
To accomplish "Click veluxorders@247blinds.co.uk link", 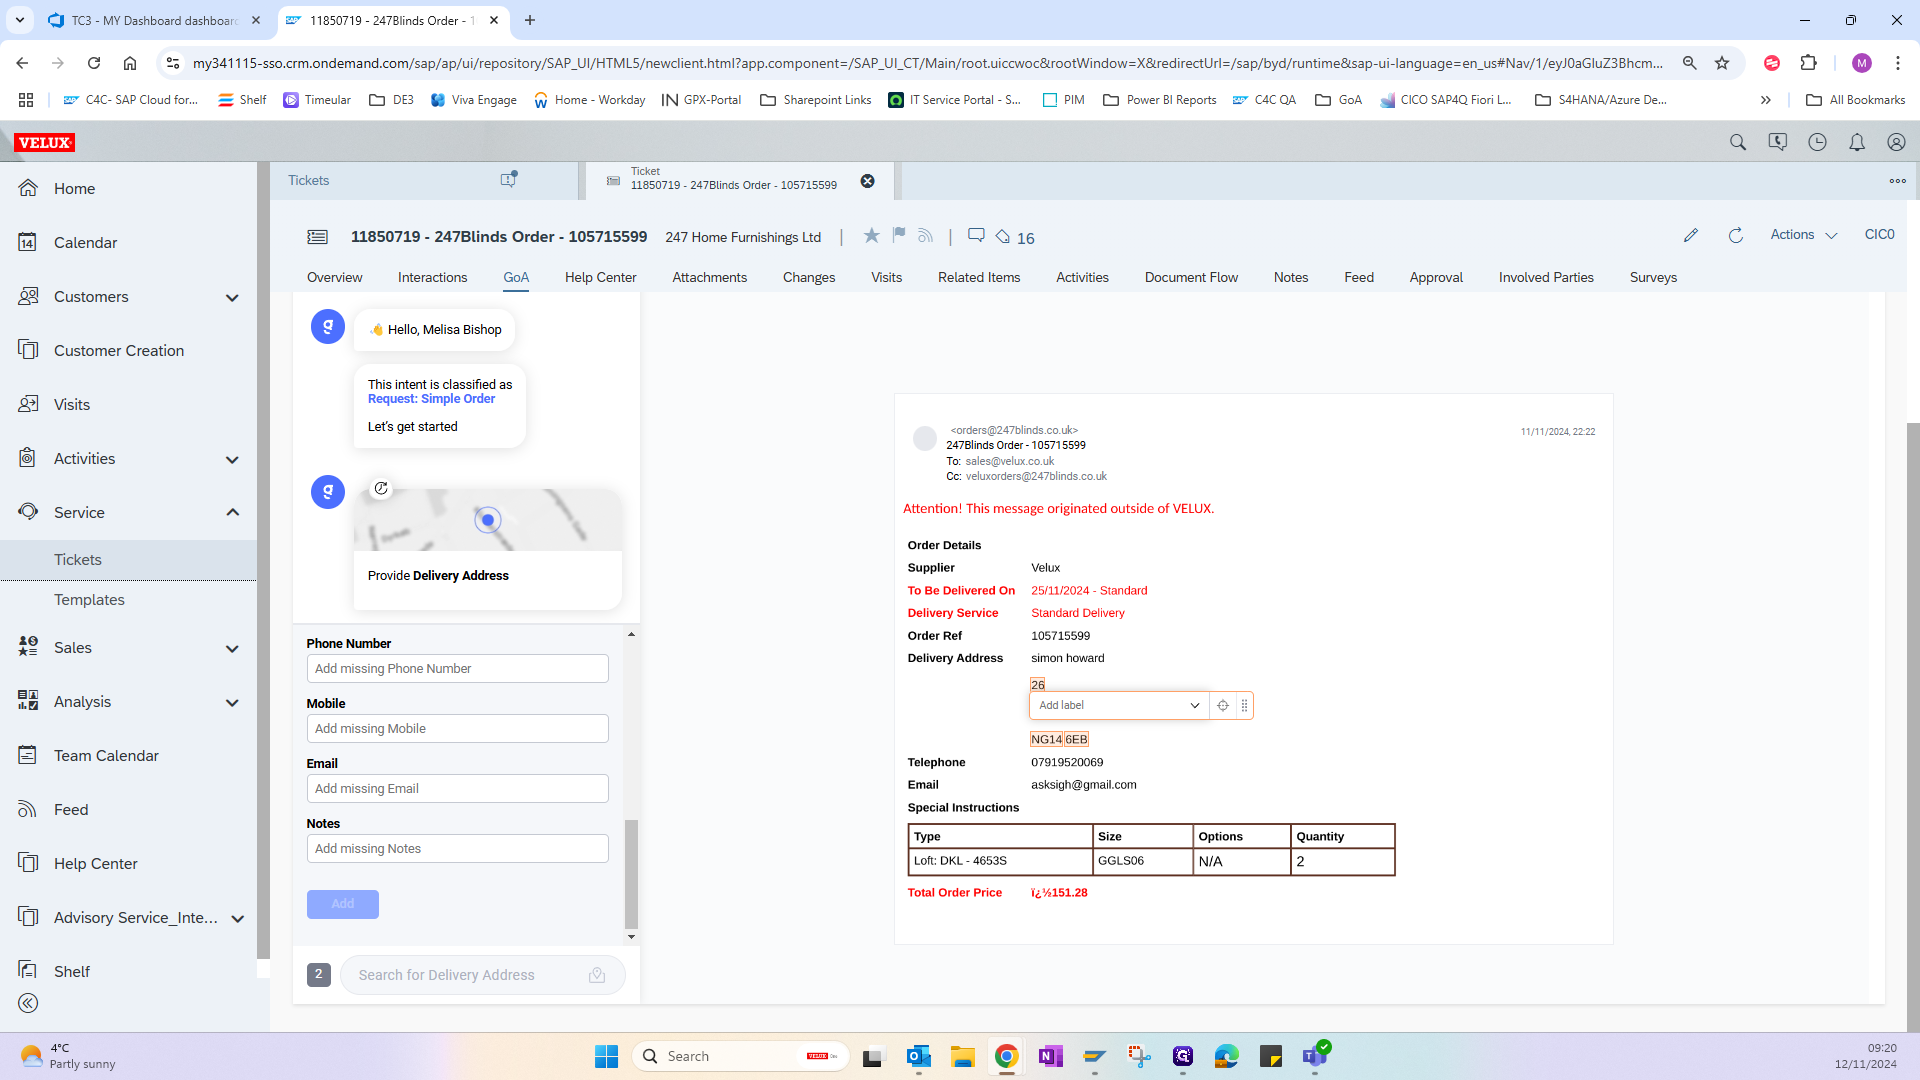I will 1036,477.
